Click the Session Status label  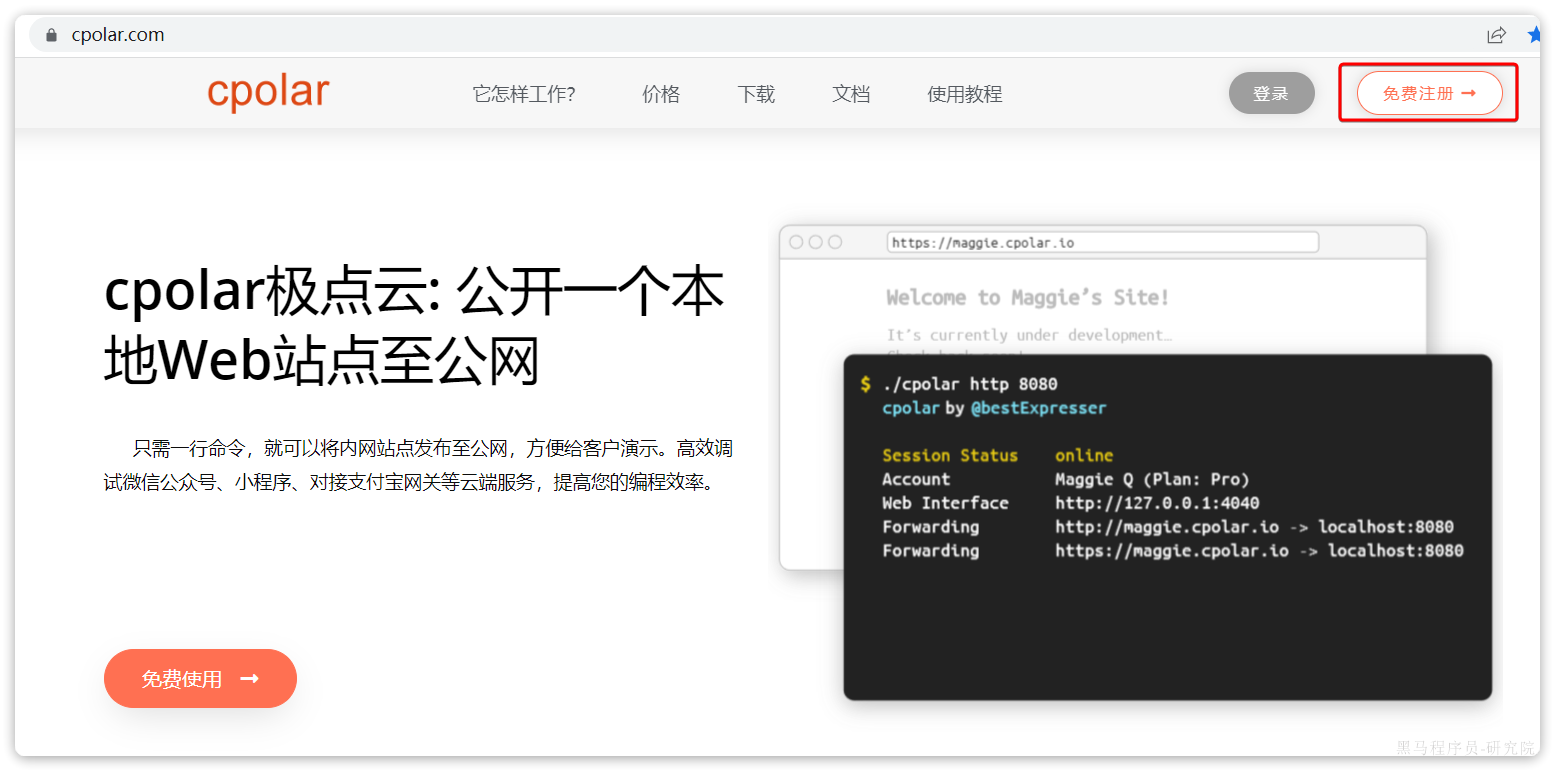pyautogui.click(x=950, y=455)
